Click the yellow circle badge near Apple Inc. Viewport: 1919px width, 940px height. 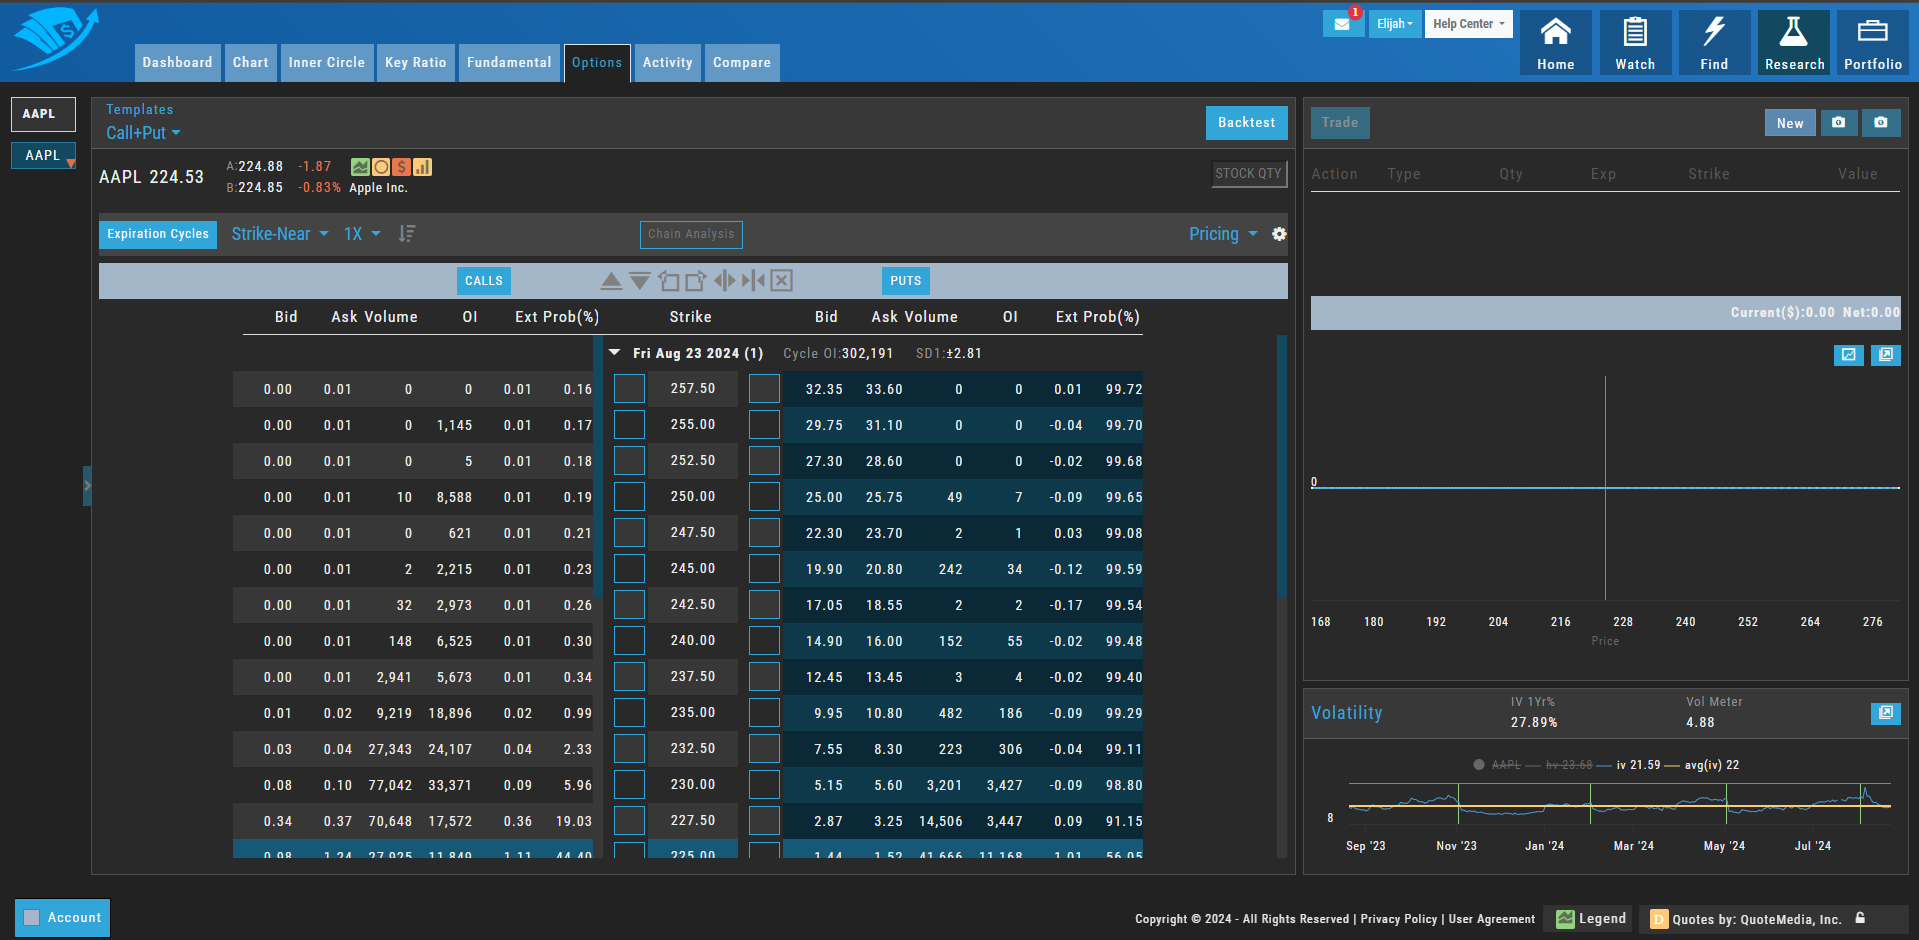coord(381,167)
